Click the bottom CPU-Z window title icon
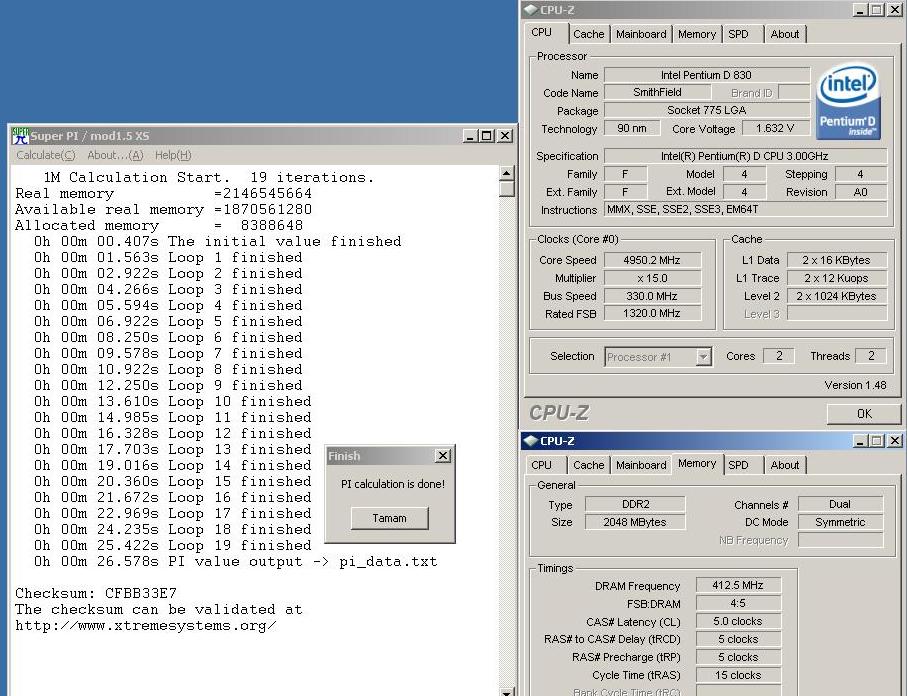 530,441
